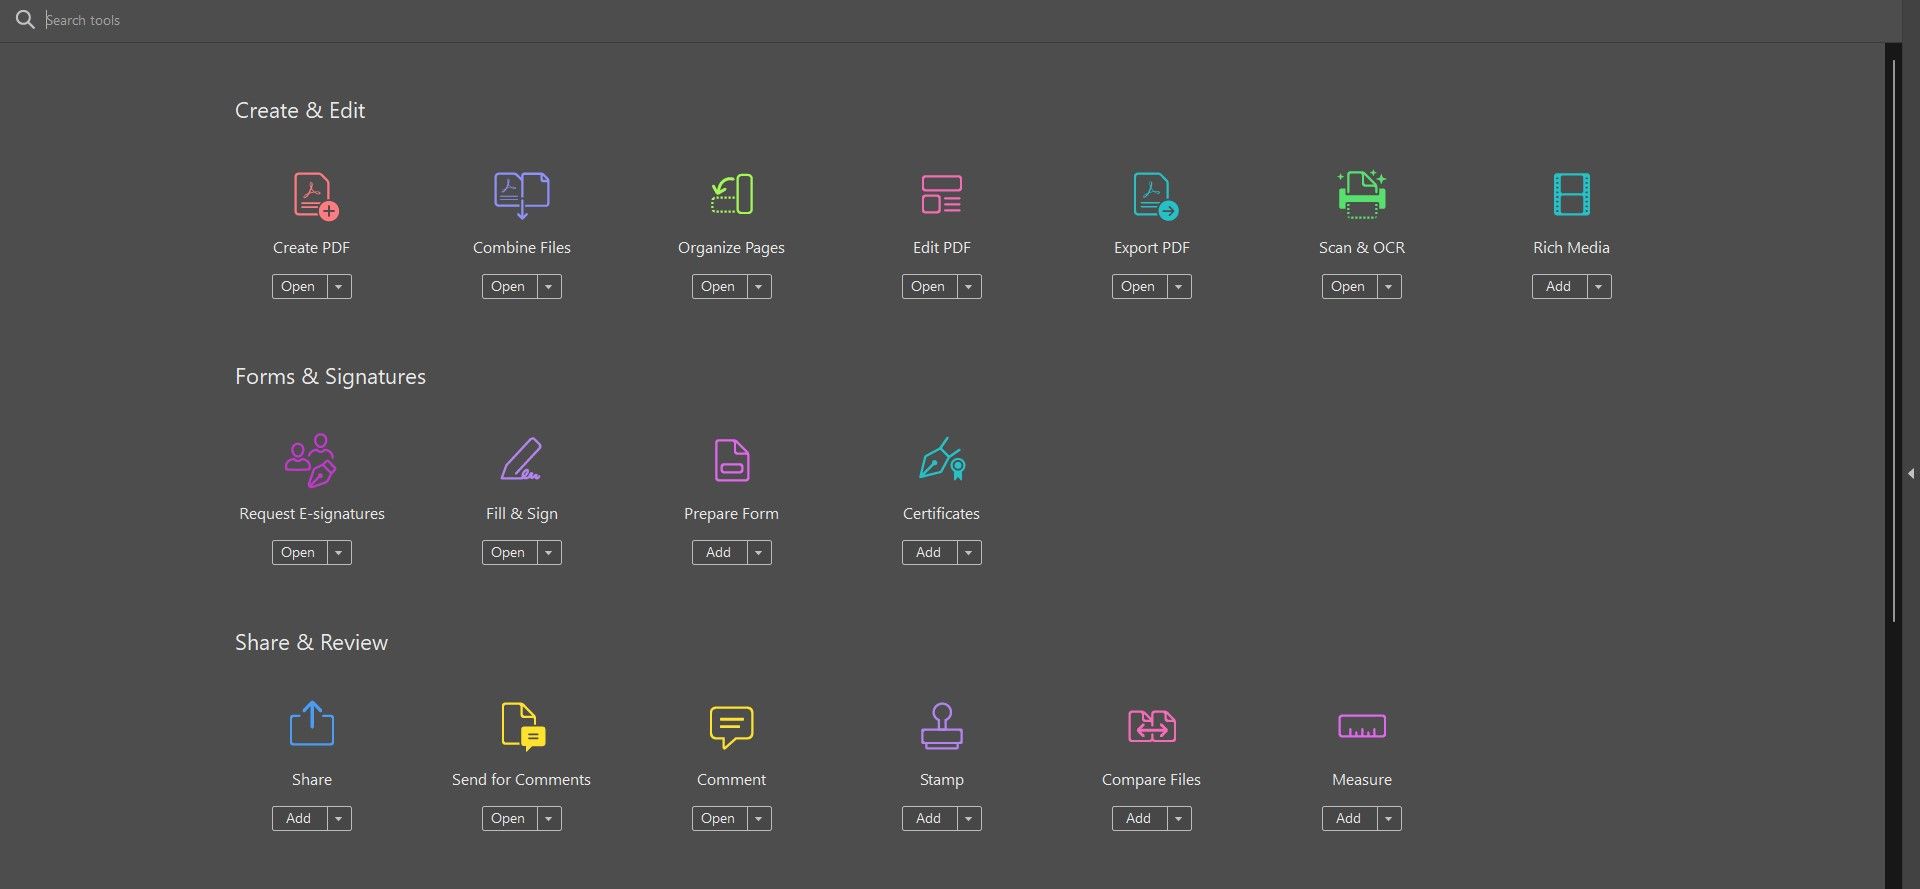The width and height of the screenshot is (1920, 889).
Task: Click the Share upload icon
Action: (x=311, y=724)
